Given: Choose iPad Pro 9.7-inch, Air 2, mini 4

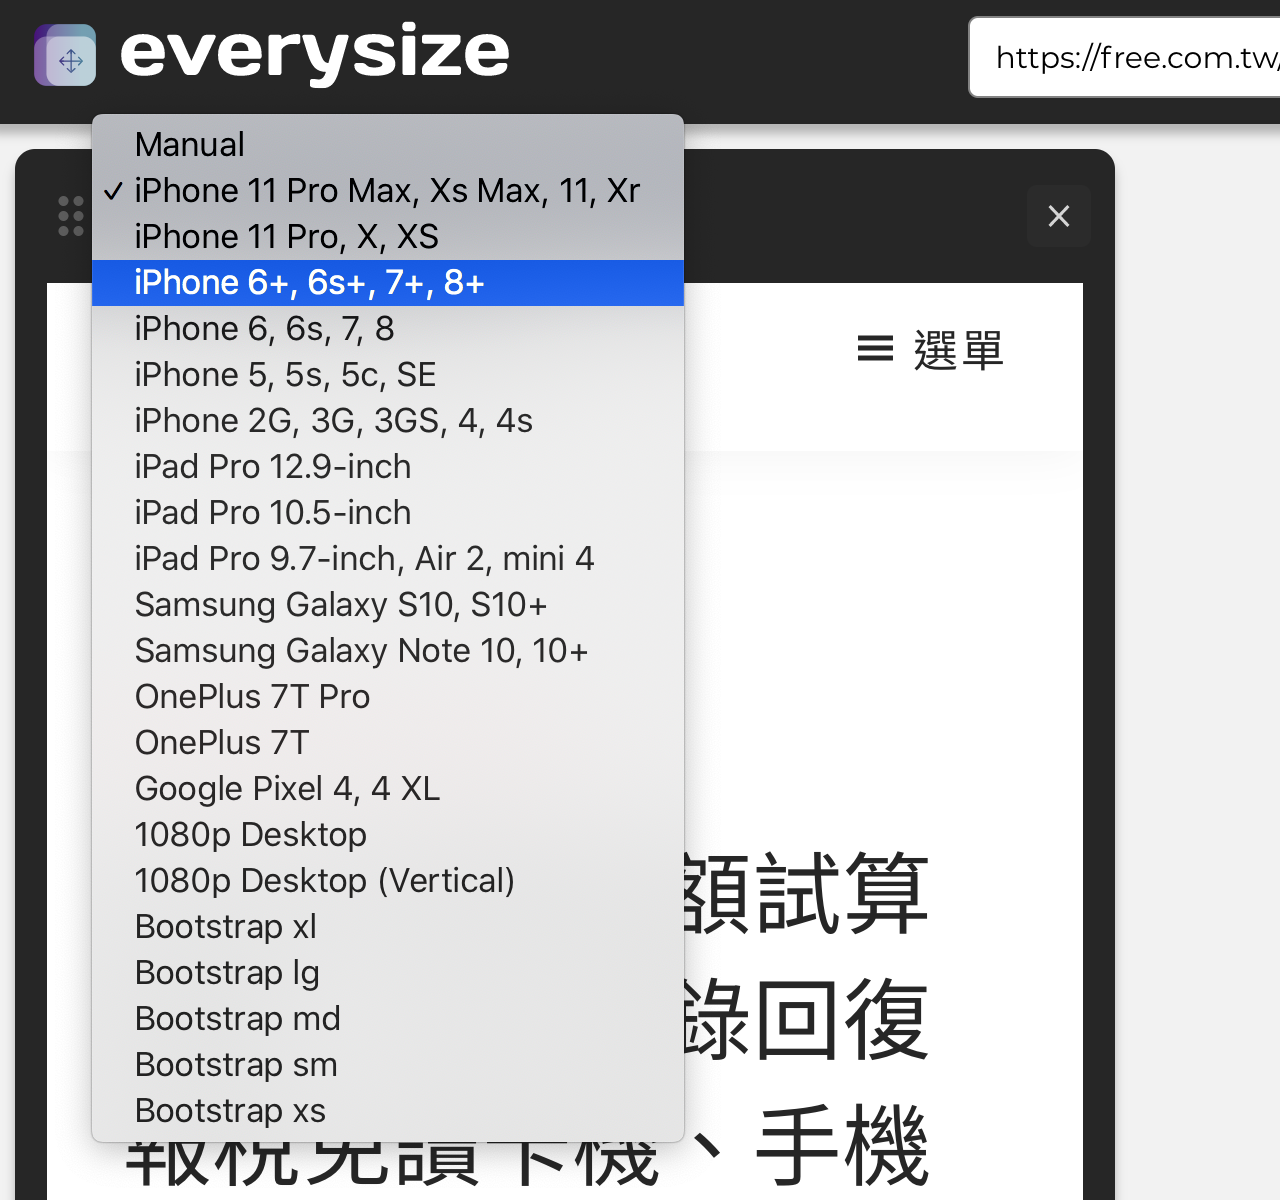Looking at the screenshot, I should [x=388, y=559].
